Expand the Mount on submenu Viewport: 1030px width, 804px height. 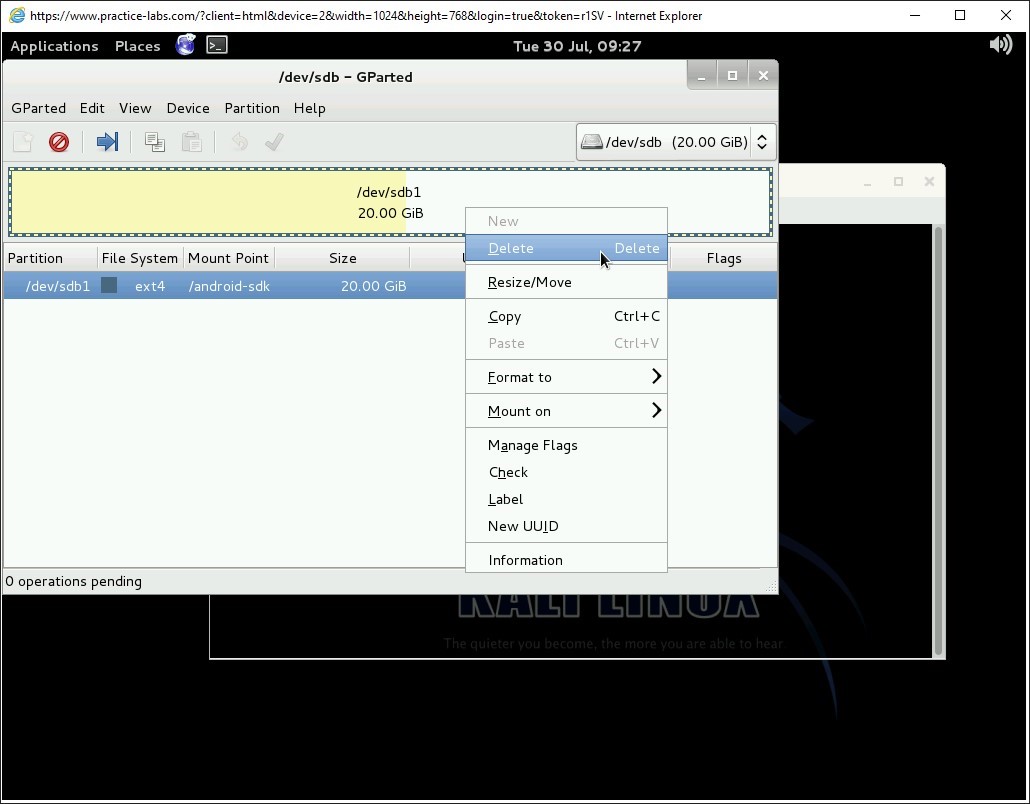click(x=566, y=411)
